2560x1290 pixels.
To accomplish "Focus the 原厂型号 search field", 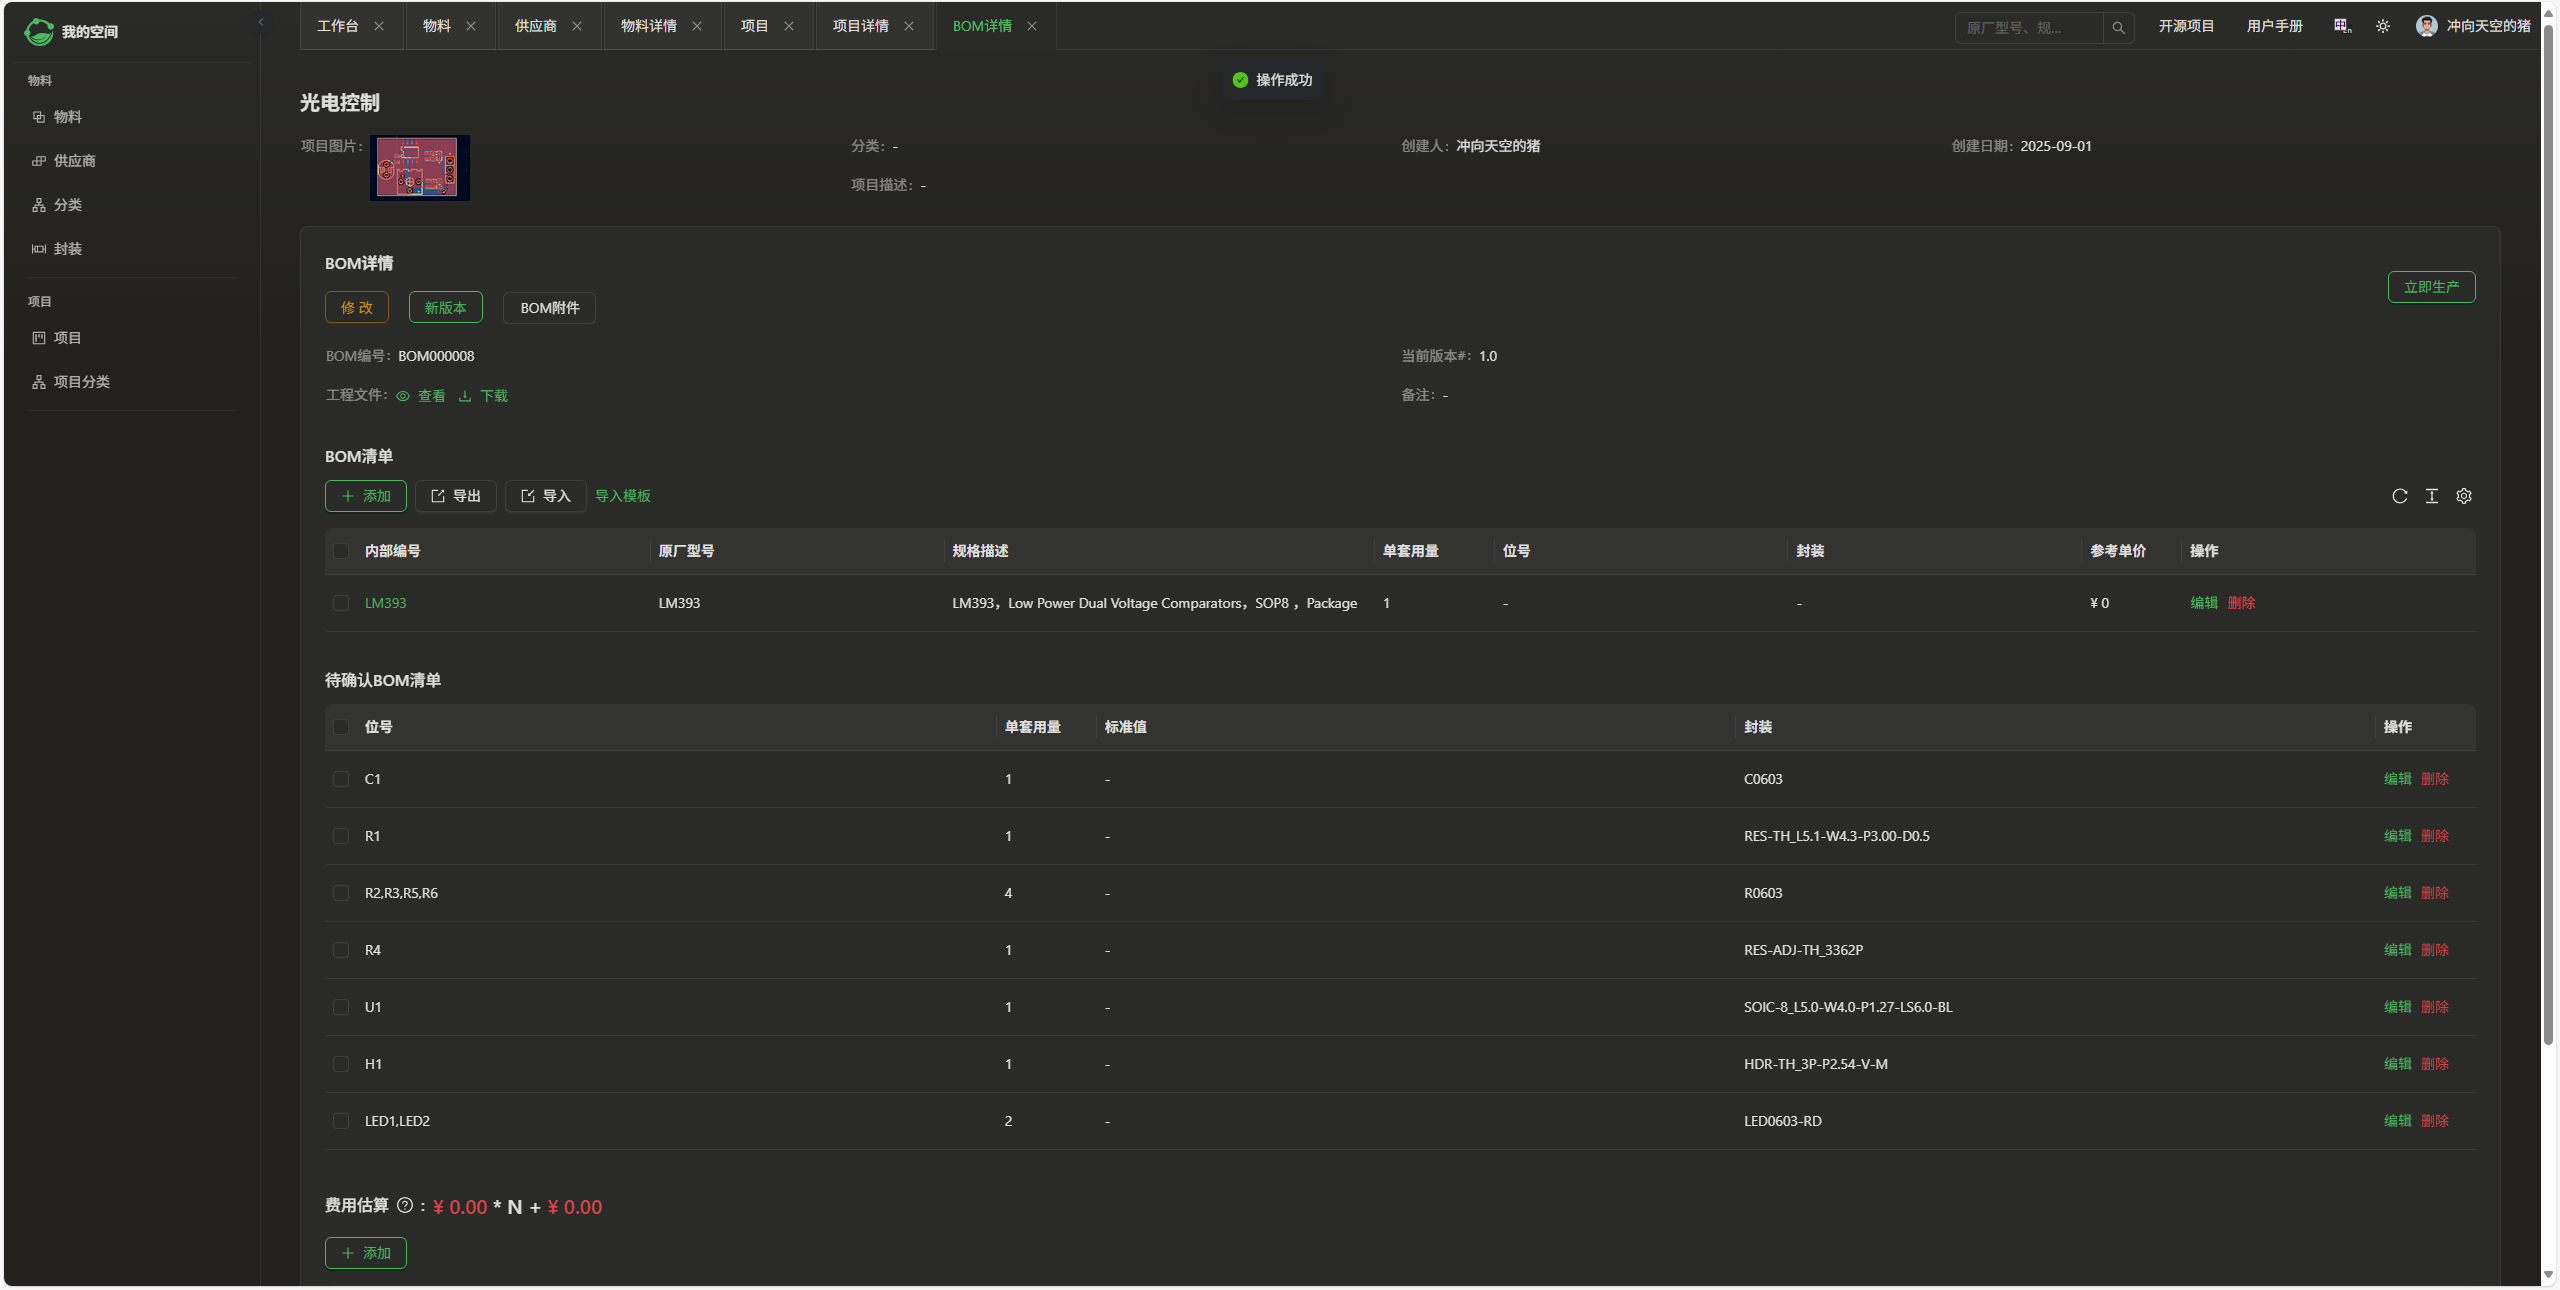I will 2029,28.
